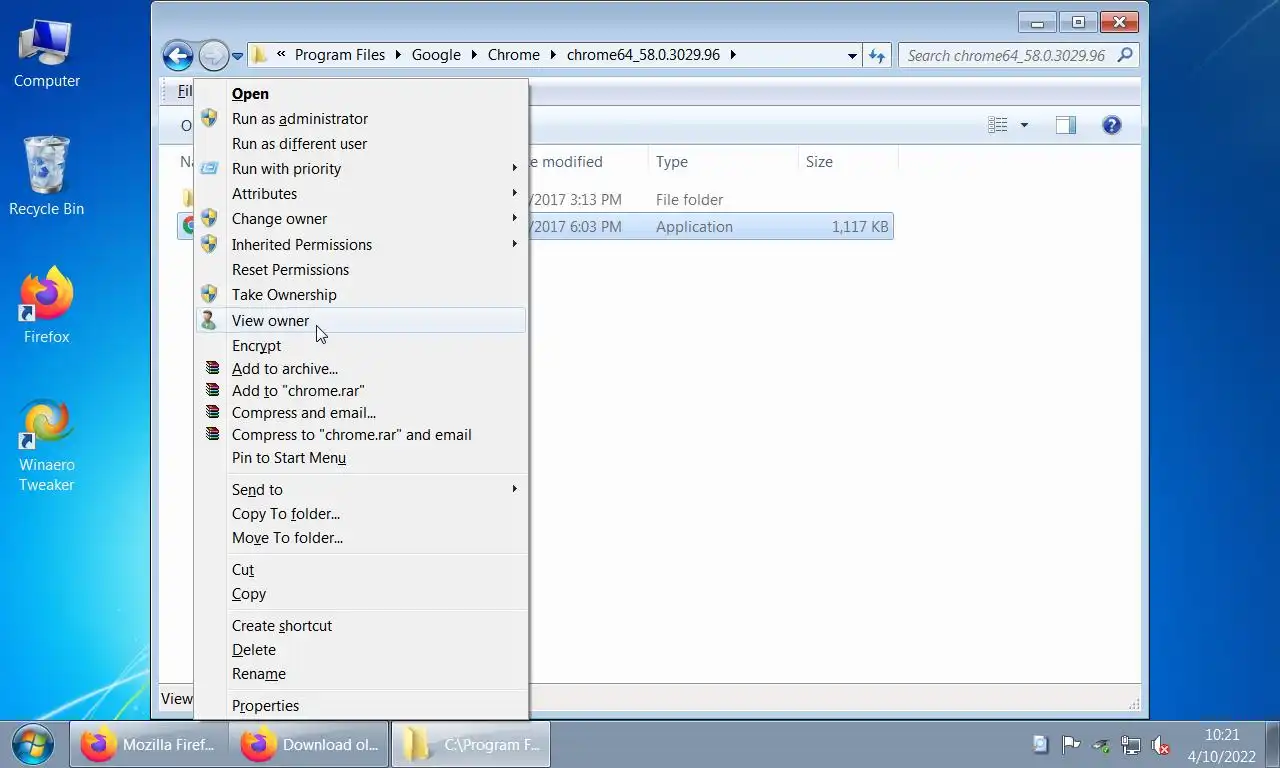Open the address bar history dropdown
Image resolution: width=1280 pixels, height=768 pixels.
(x=852, y=56)
